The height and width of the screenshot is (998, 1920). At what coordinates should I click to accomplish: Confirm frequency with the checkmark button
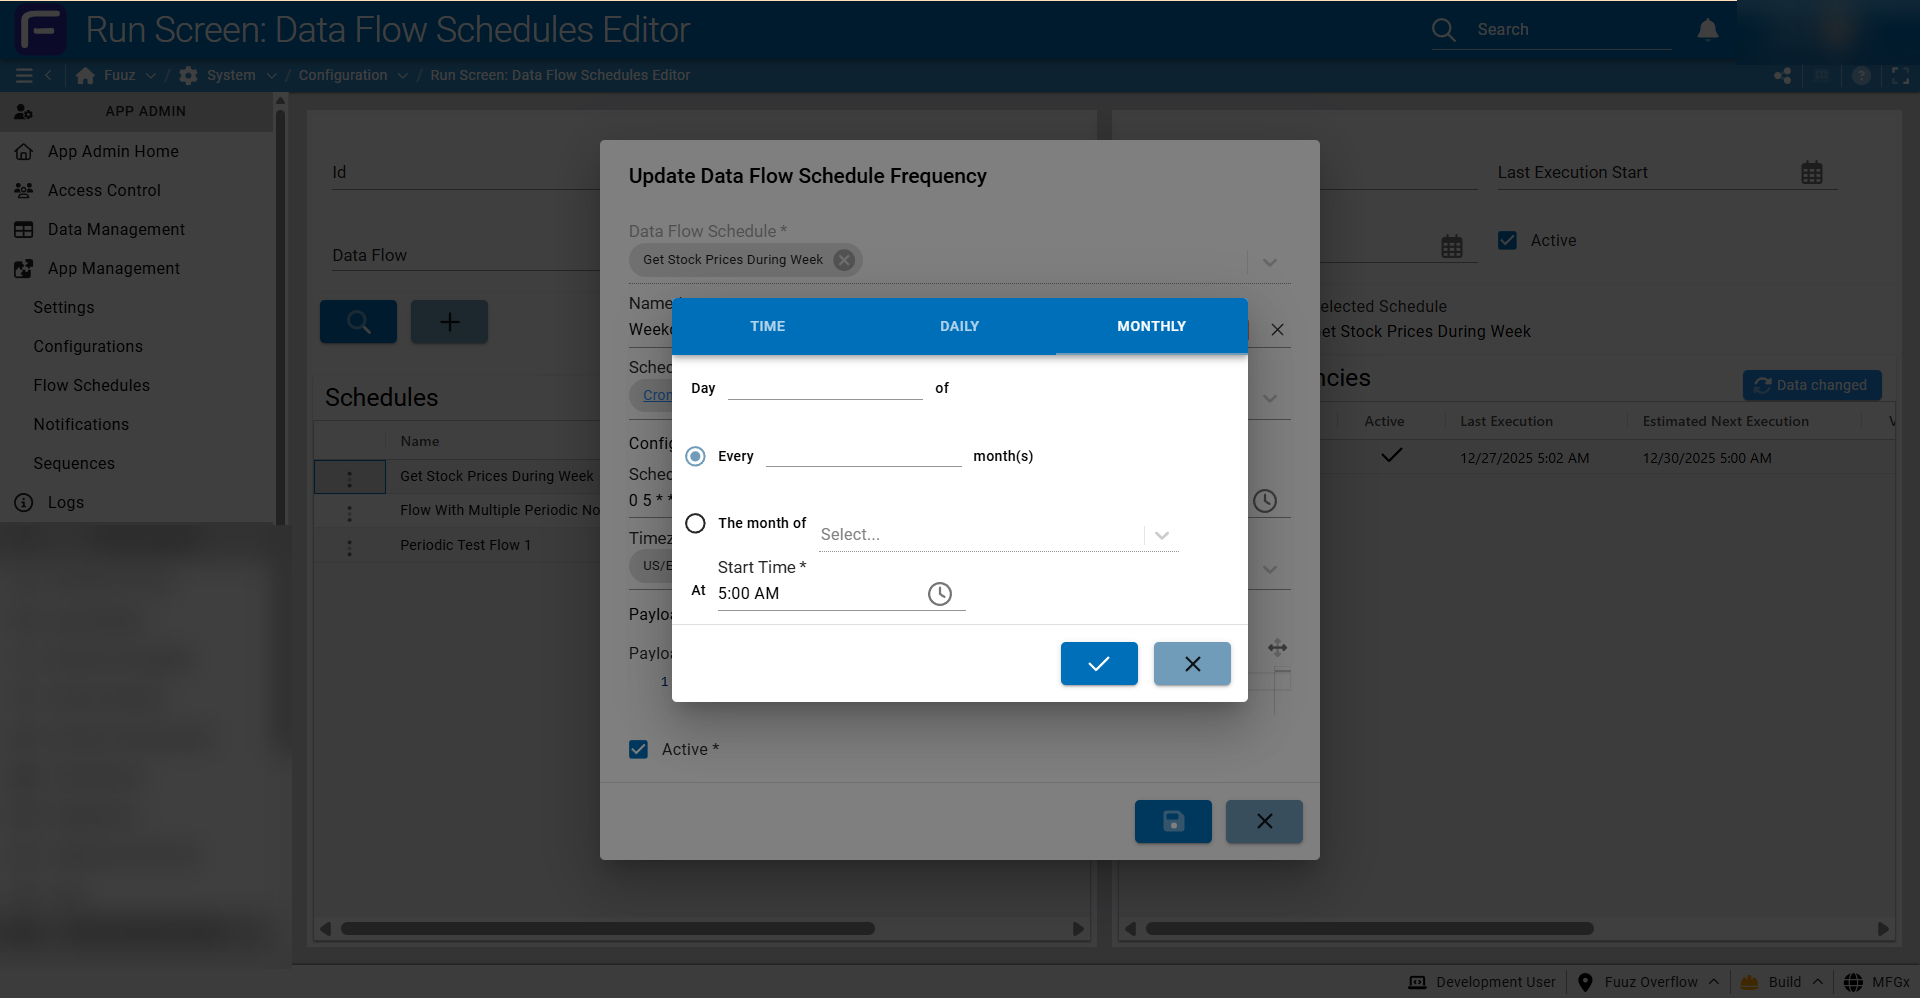(x=1098, y=664)
